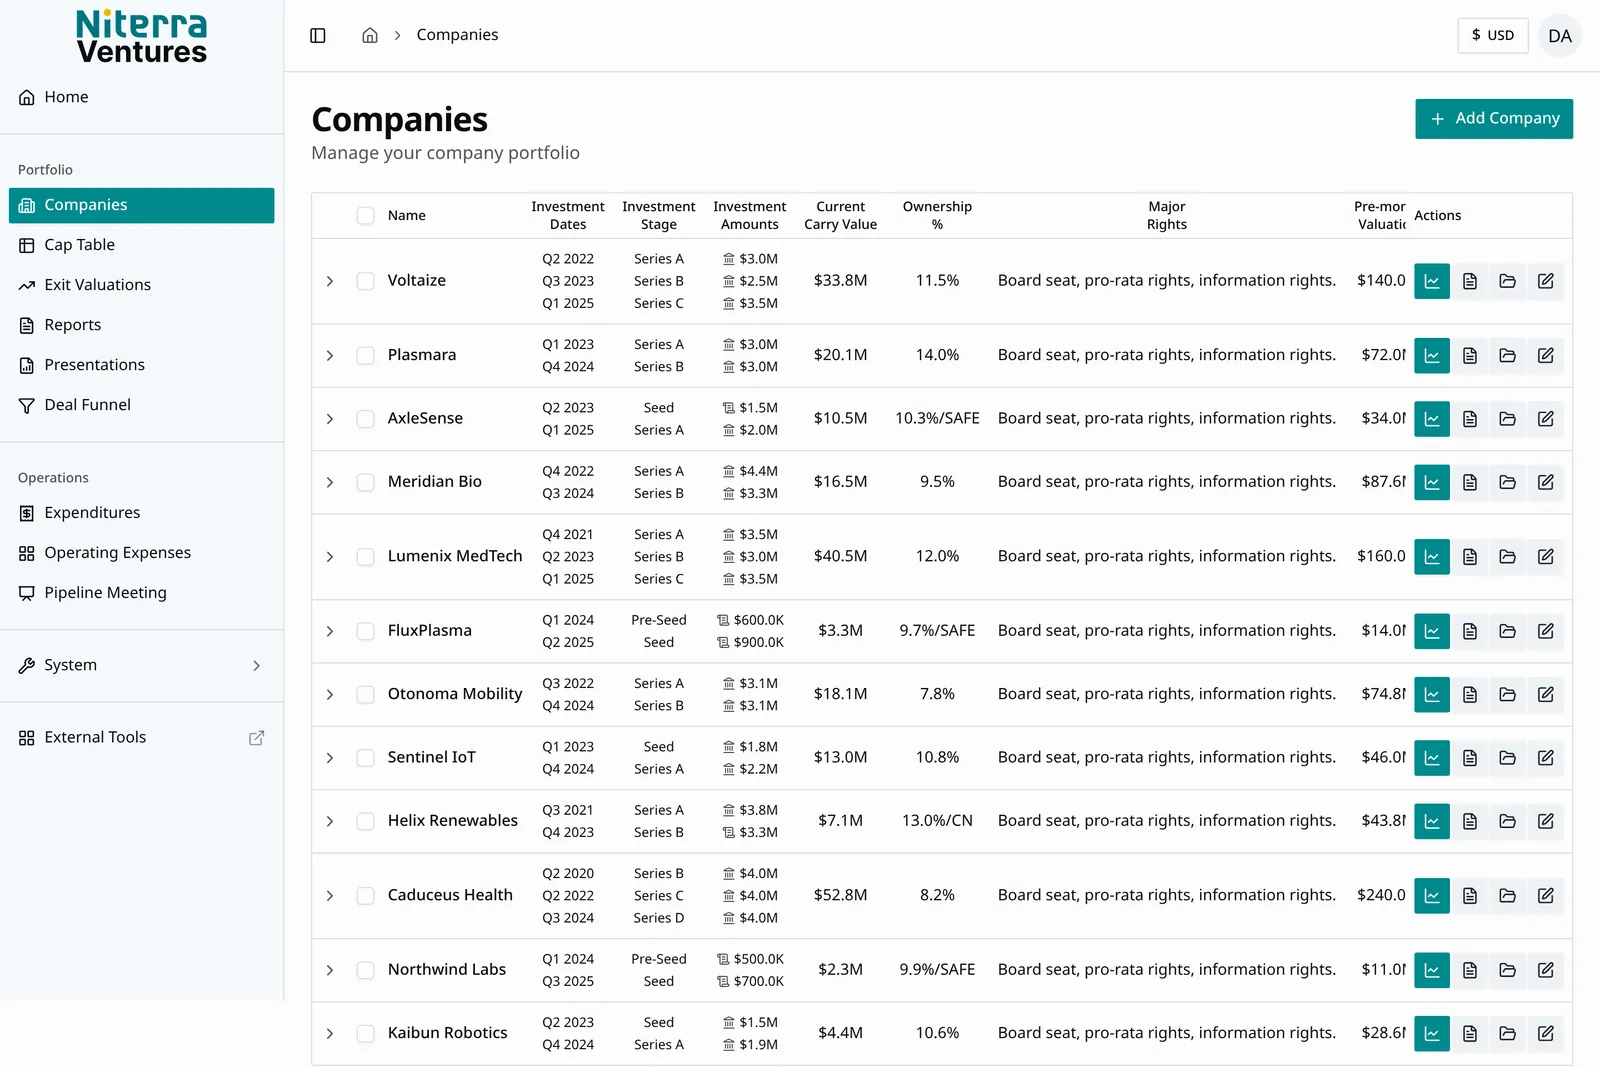Edit the AxleSense company row
The width and height of the screenshot is (1600, 1067).
coord(1546,419)
